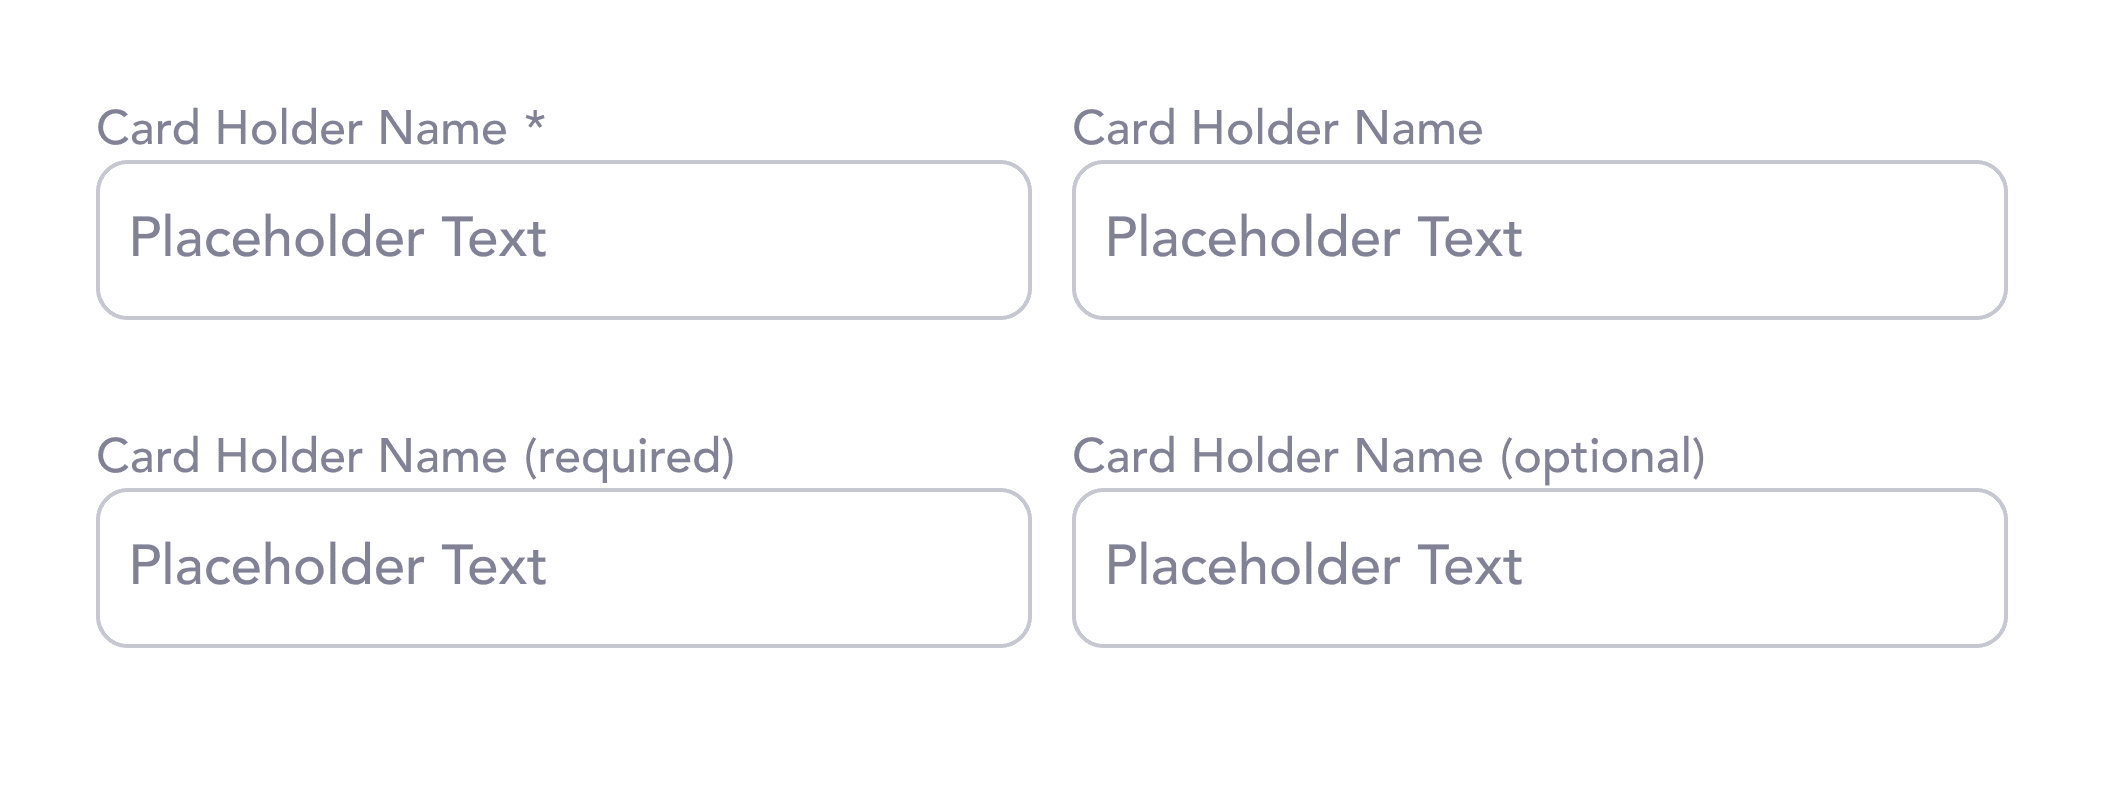Click Placeholder Text inside the optional field

click(x=1314, y=566)
